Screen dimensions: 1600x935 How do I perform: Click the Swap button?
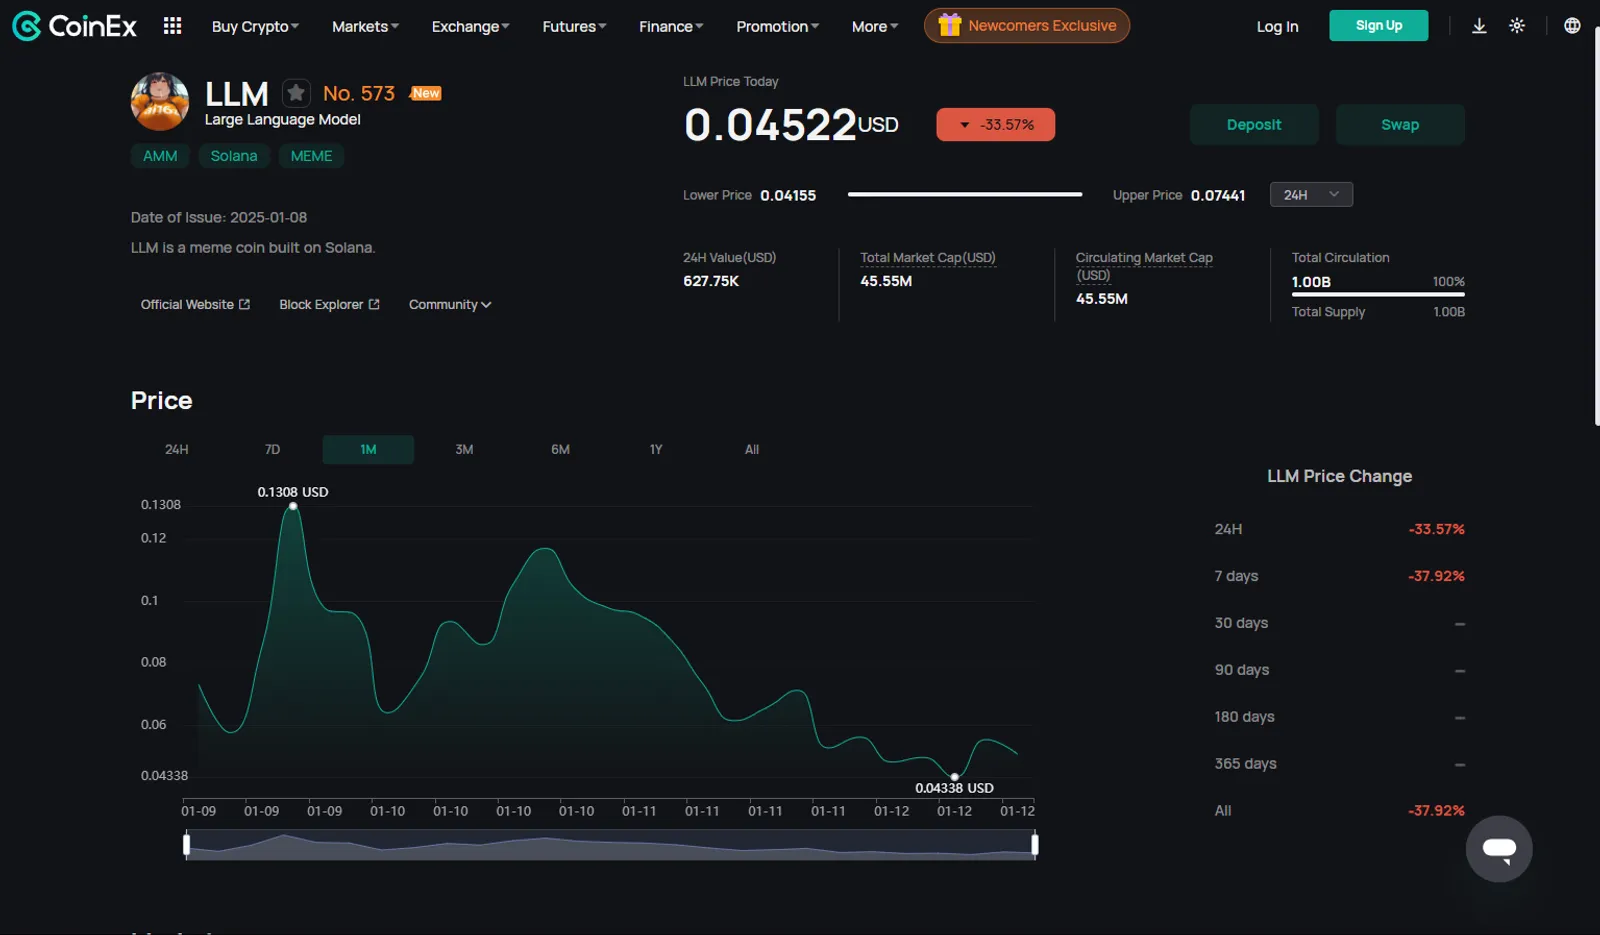click(x=1400, y=125)
